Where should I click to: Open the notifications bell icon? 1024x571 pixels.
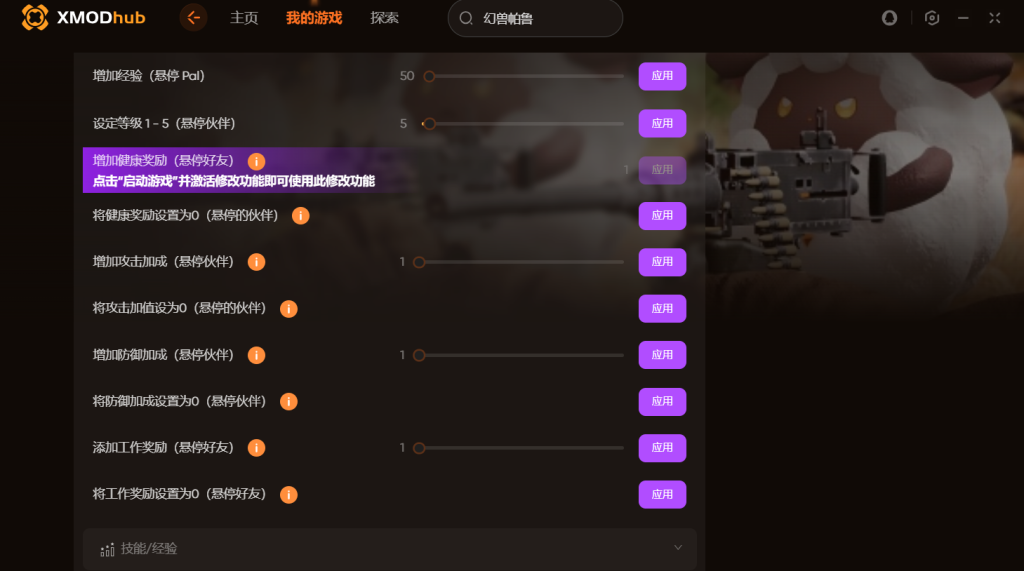tap(889, 18)
